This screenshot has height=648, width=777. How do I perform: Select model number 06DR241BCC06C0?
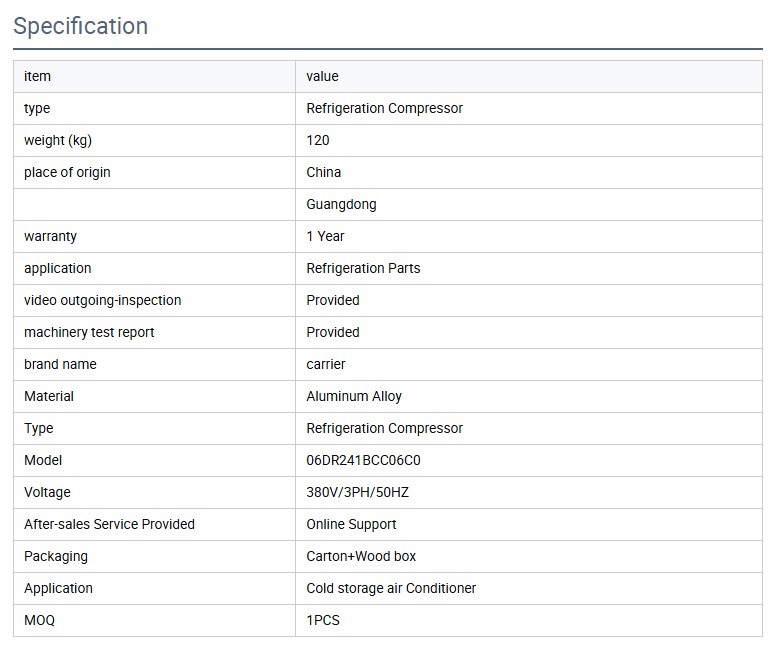pos(363,460)
